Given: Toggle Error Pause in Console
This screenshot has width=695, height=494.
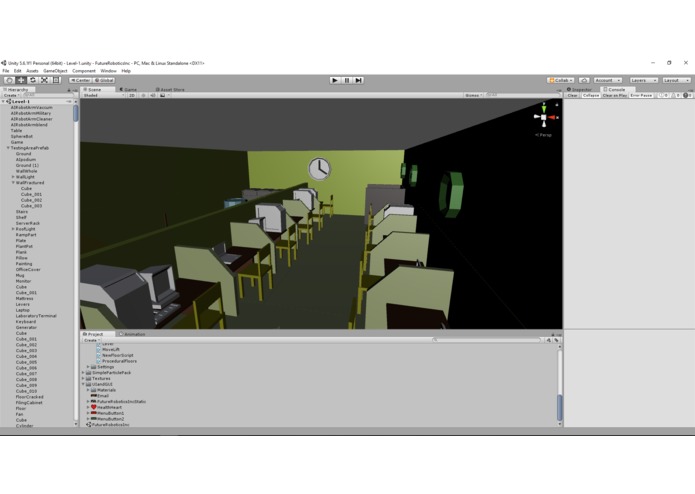Looking at the screenshot, I should click(x=641, y=95).
